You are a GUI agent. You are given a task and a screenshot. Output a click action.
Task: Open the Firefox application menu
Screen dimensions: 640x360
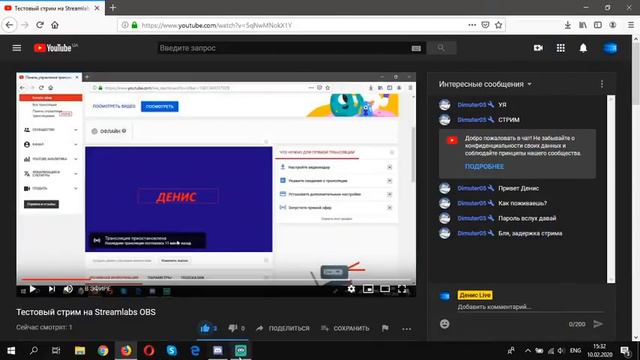pyautogui.click(x=631, y=25)
